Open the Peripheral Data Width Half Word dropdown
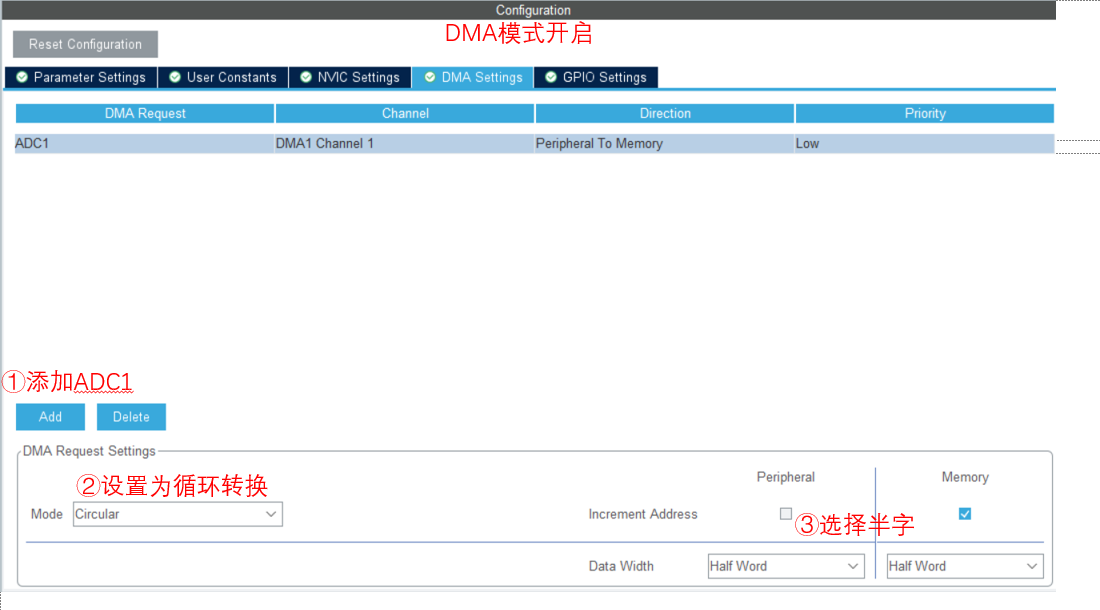The height and width of the screenshot is (610, 1100). click(x=785, y=565)
